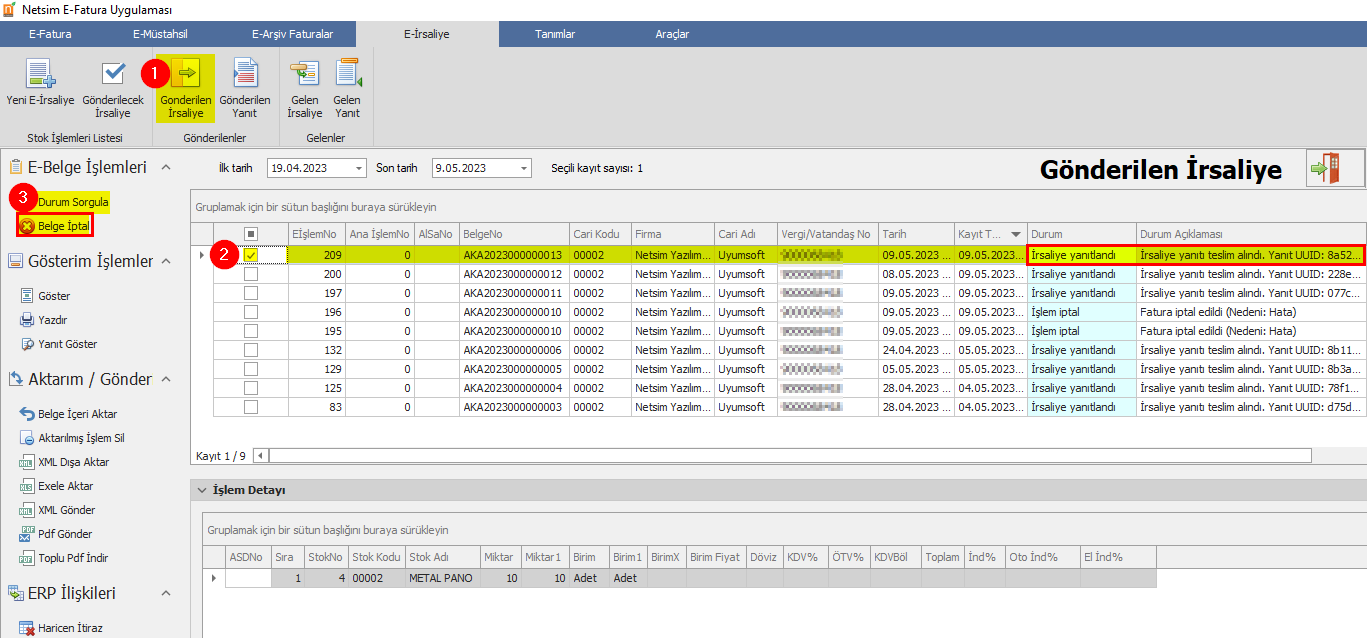Viewport: 1367px width, 638px height.
Task: Switch to E-Arşiv Faturalar tab
Action: (x=292, y=34)
